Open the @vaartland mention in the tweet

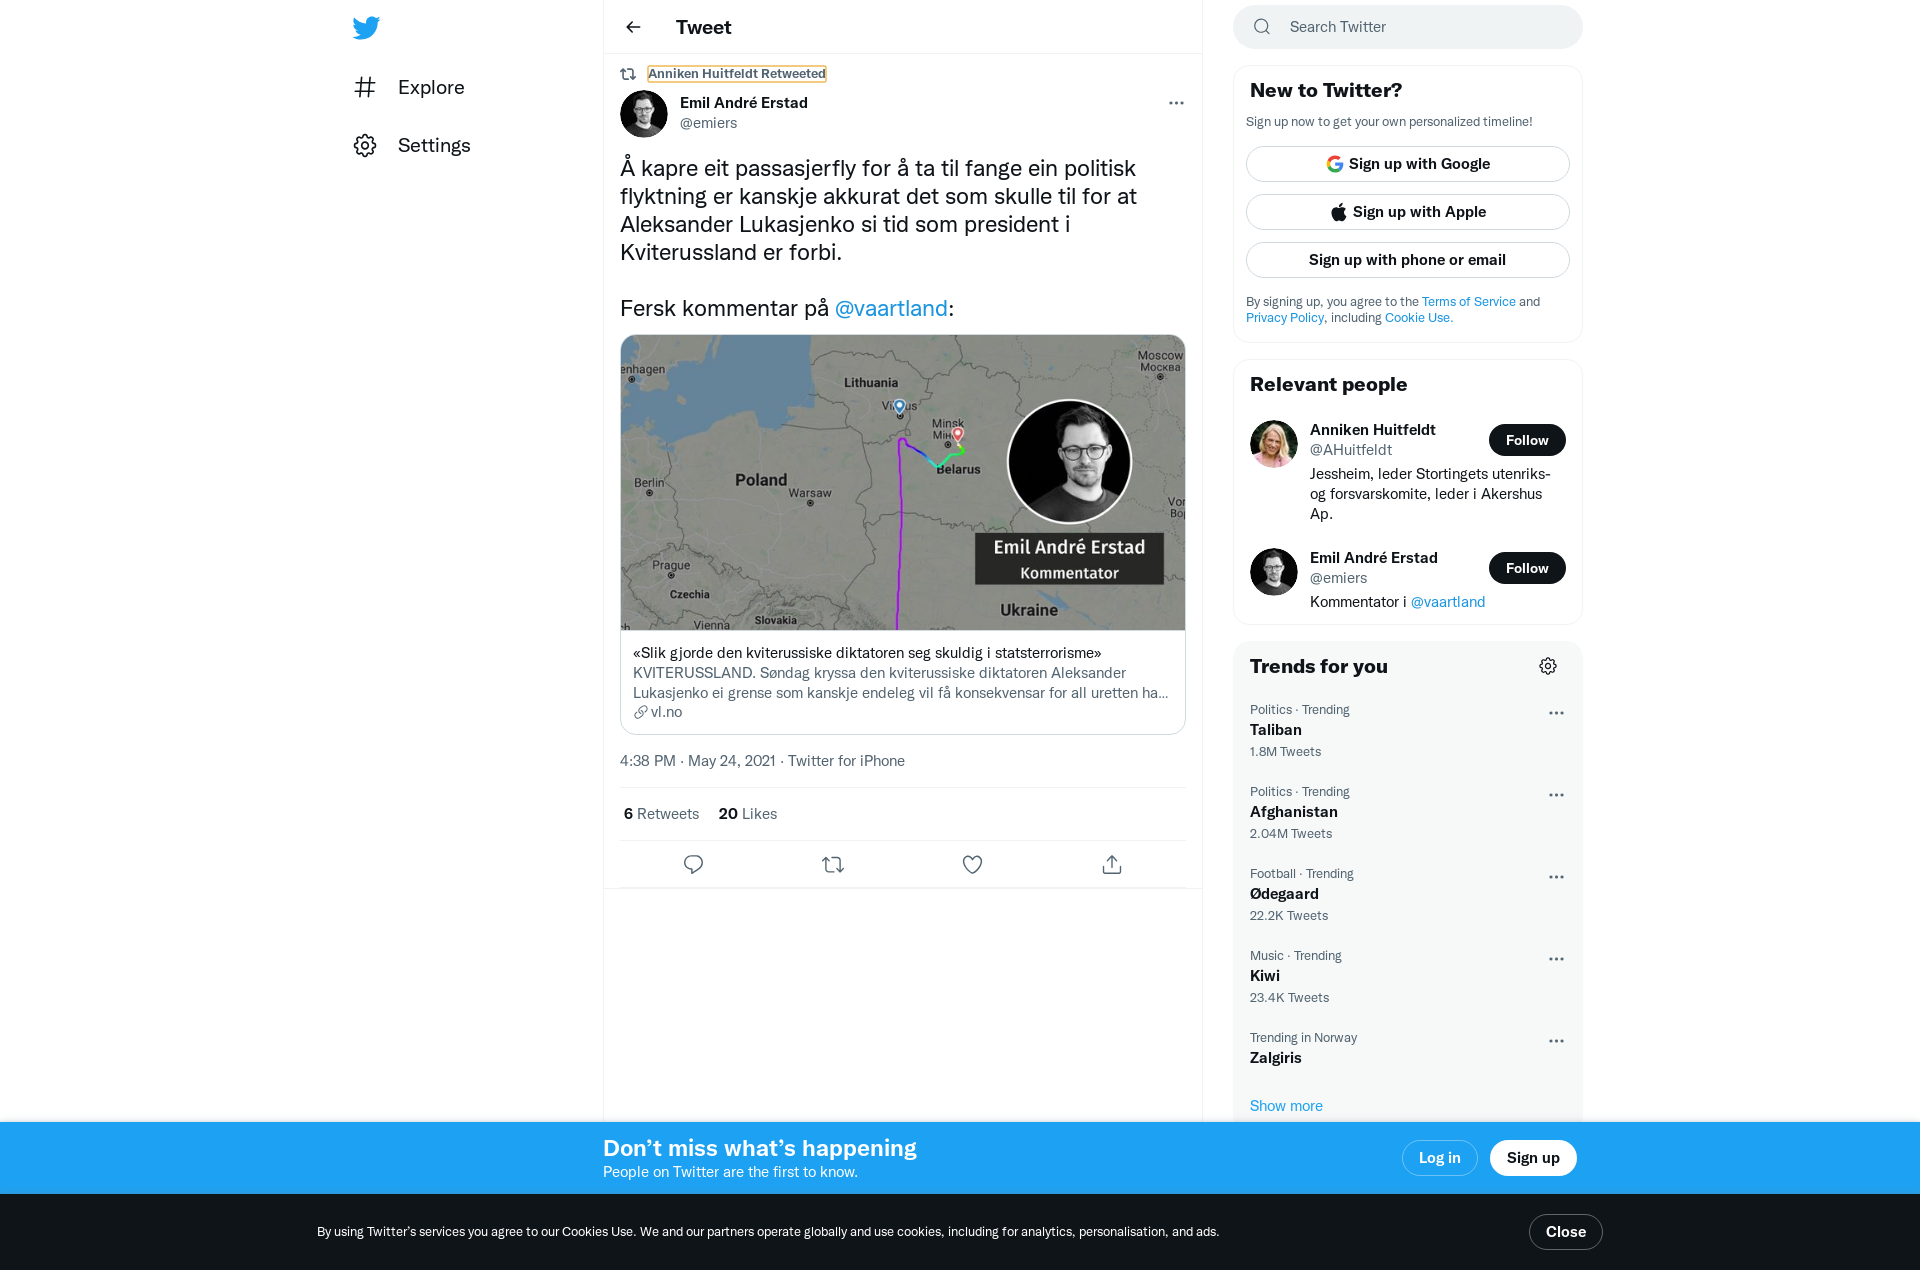pos(891,308)
